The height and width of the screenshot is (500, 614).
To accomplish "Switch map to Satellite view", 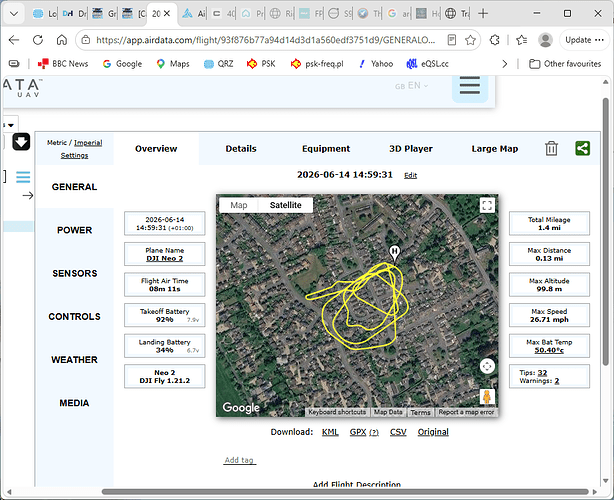I will 285,205.
